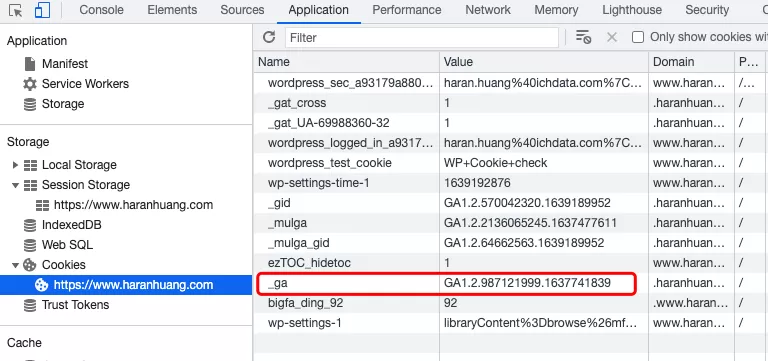The height and width of the screenshot is (361, 768).
Task: Open haranhuang.com under Session Storage
Action: coord(133,205)
